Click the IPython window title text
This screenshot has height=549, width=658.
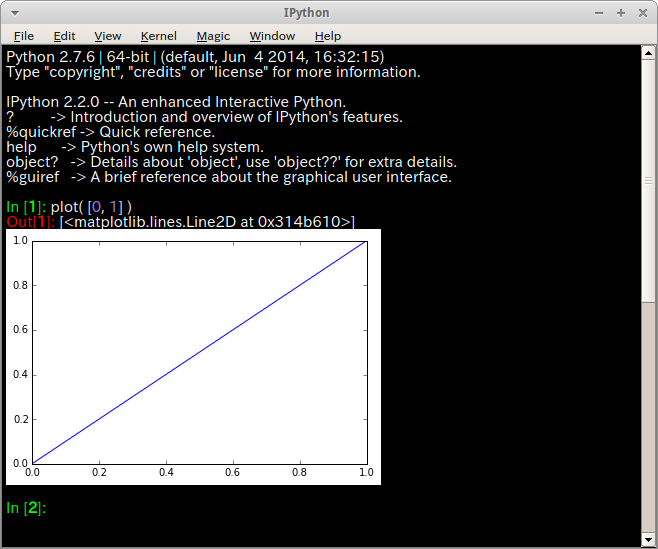point(306,13)
